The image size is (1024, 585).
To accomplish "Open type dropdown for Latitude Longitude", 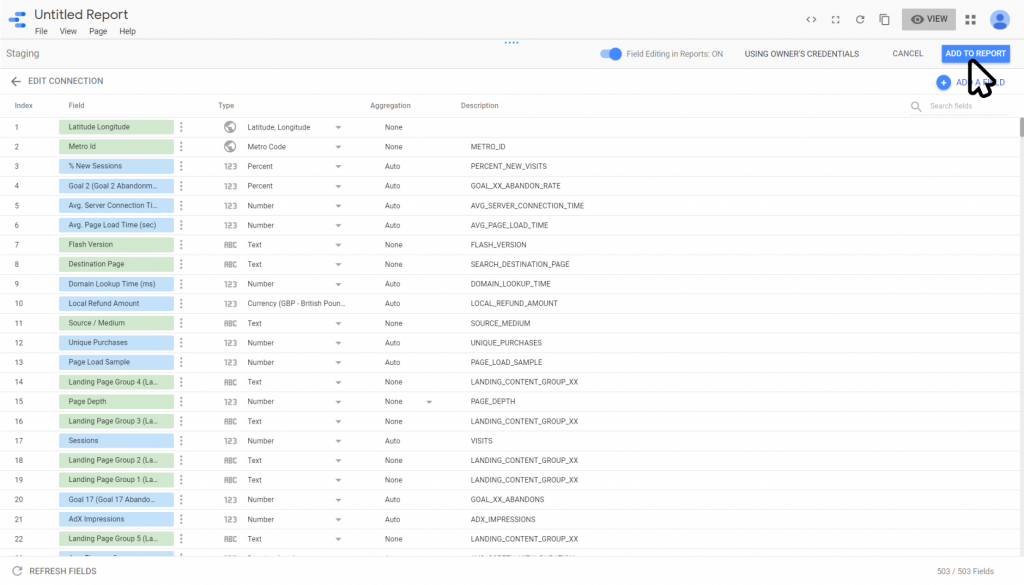I will 338,128.
